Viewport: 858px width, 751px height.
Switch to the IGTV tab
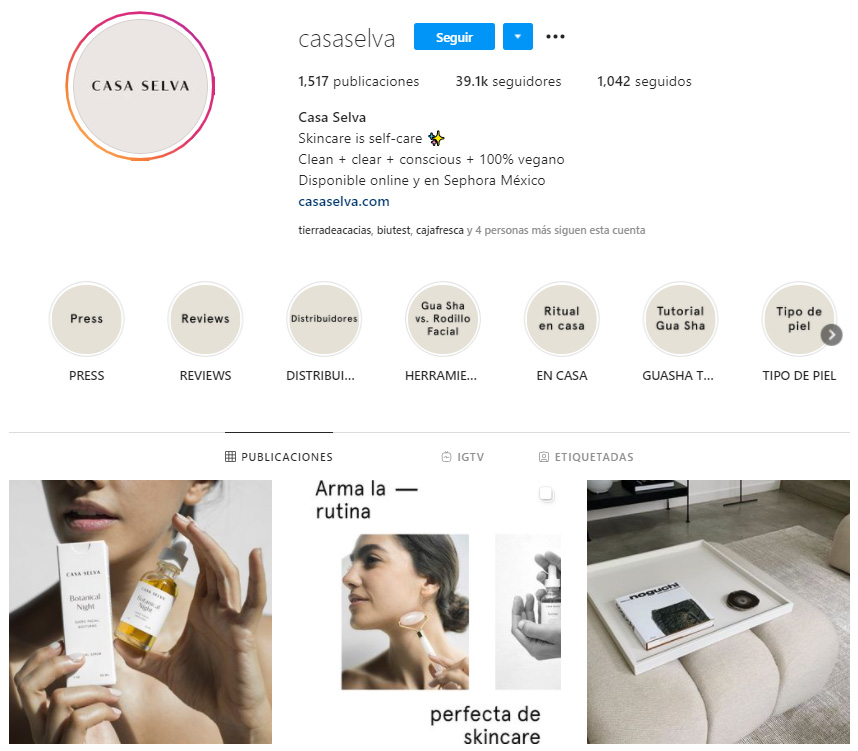tap(463, 457)
